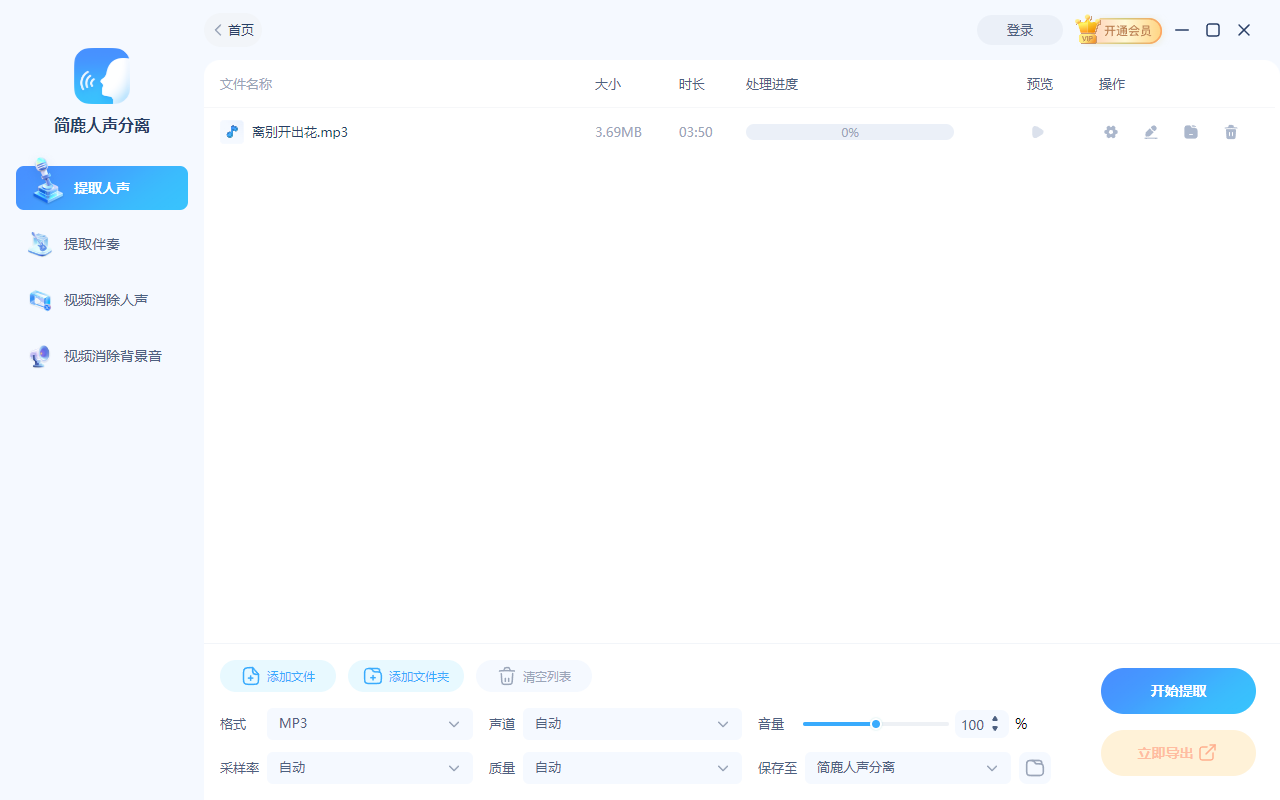The height and width of the screenshot is (800, 1280).
Task: Return to 首页 home page
Action: 233,30
